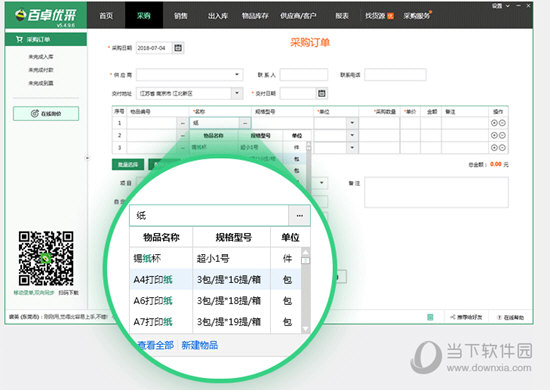Expand the 供应商 dropdown
This screenshot has width=550, height=390.
click(x=237, y=74)
